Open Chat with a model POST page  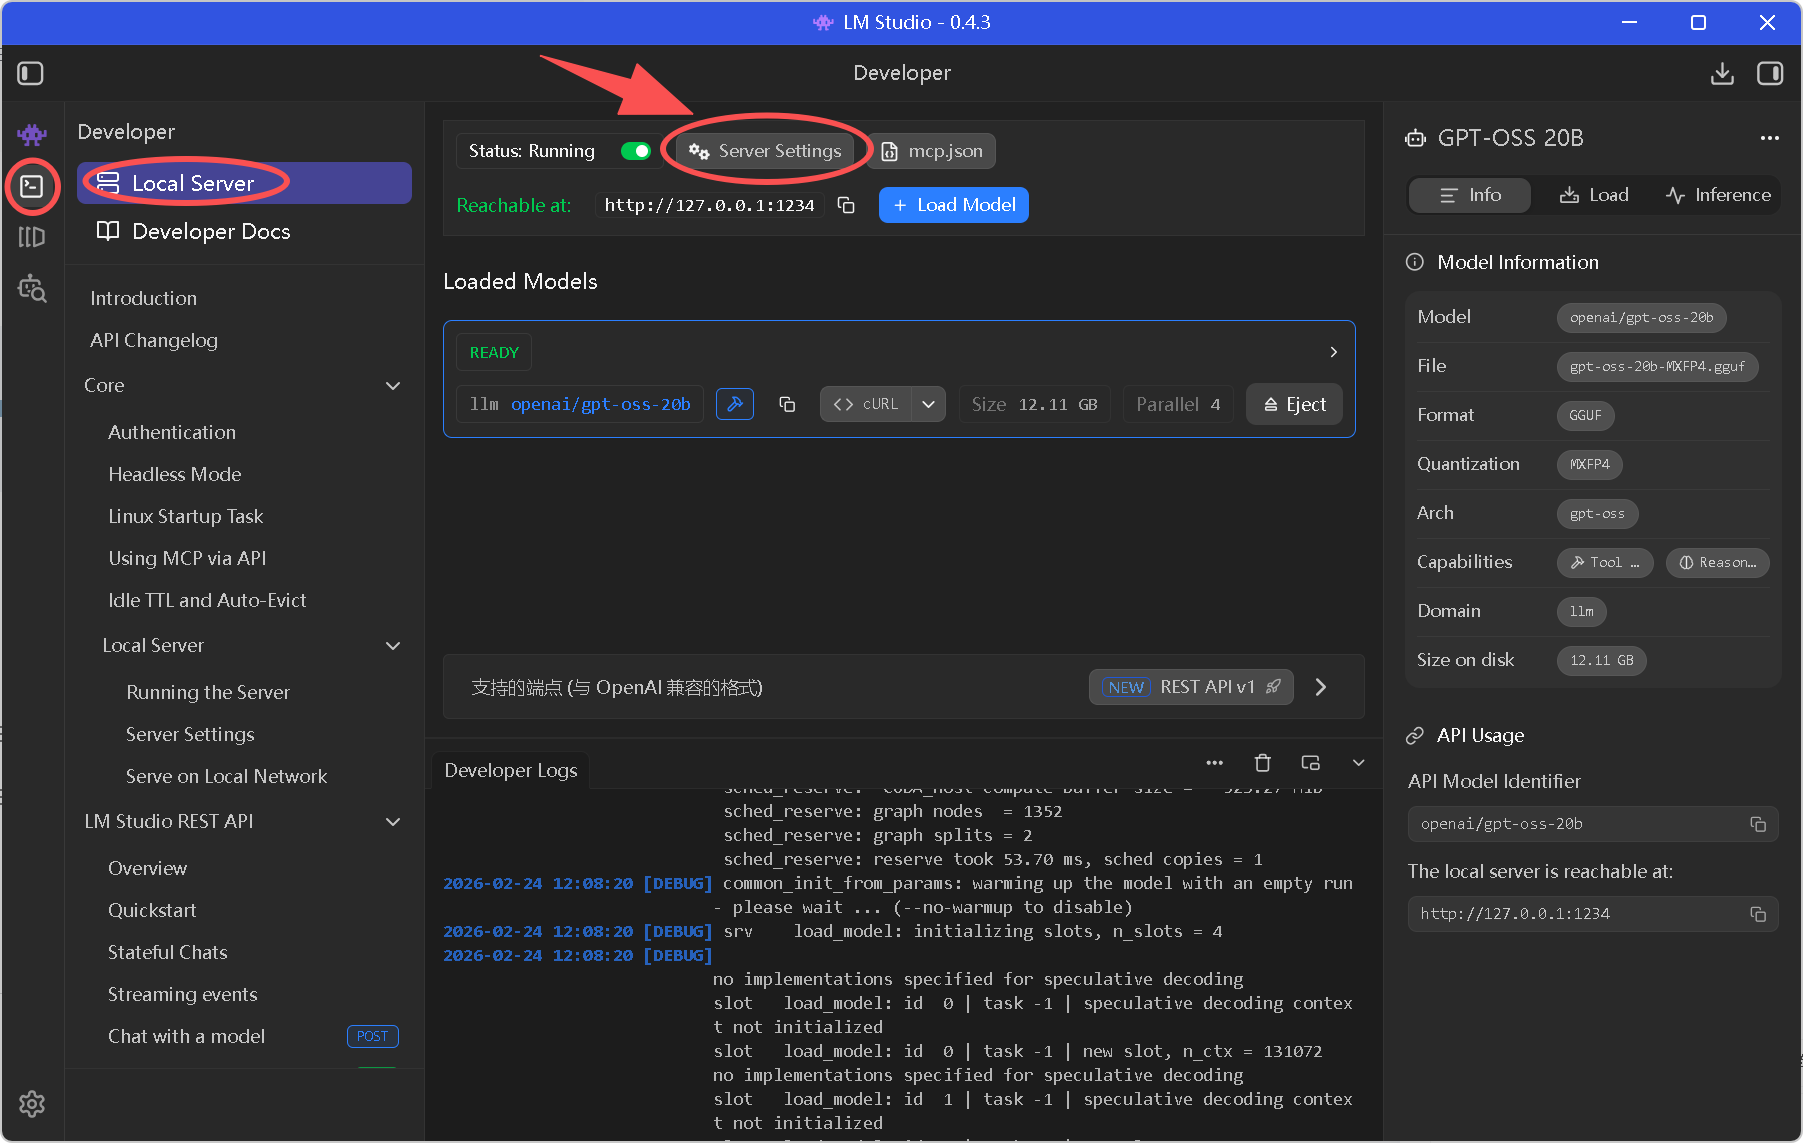(186, 1036)
